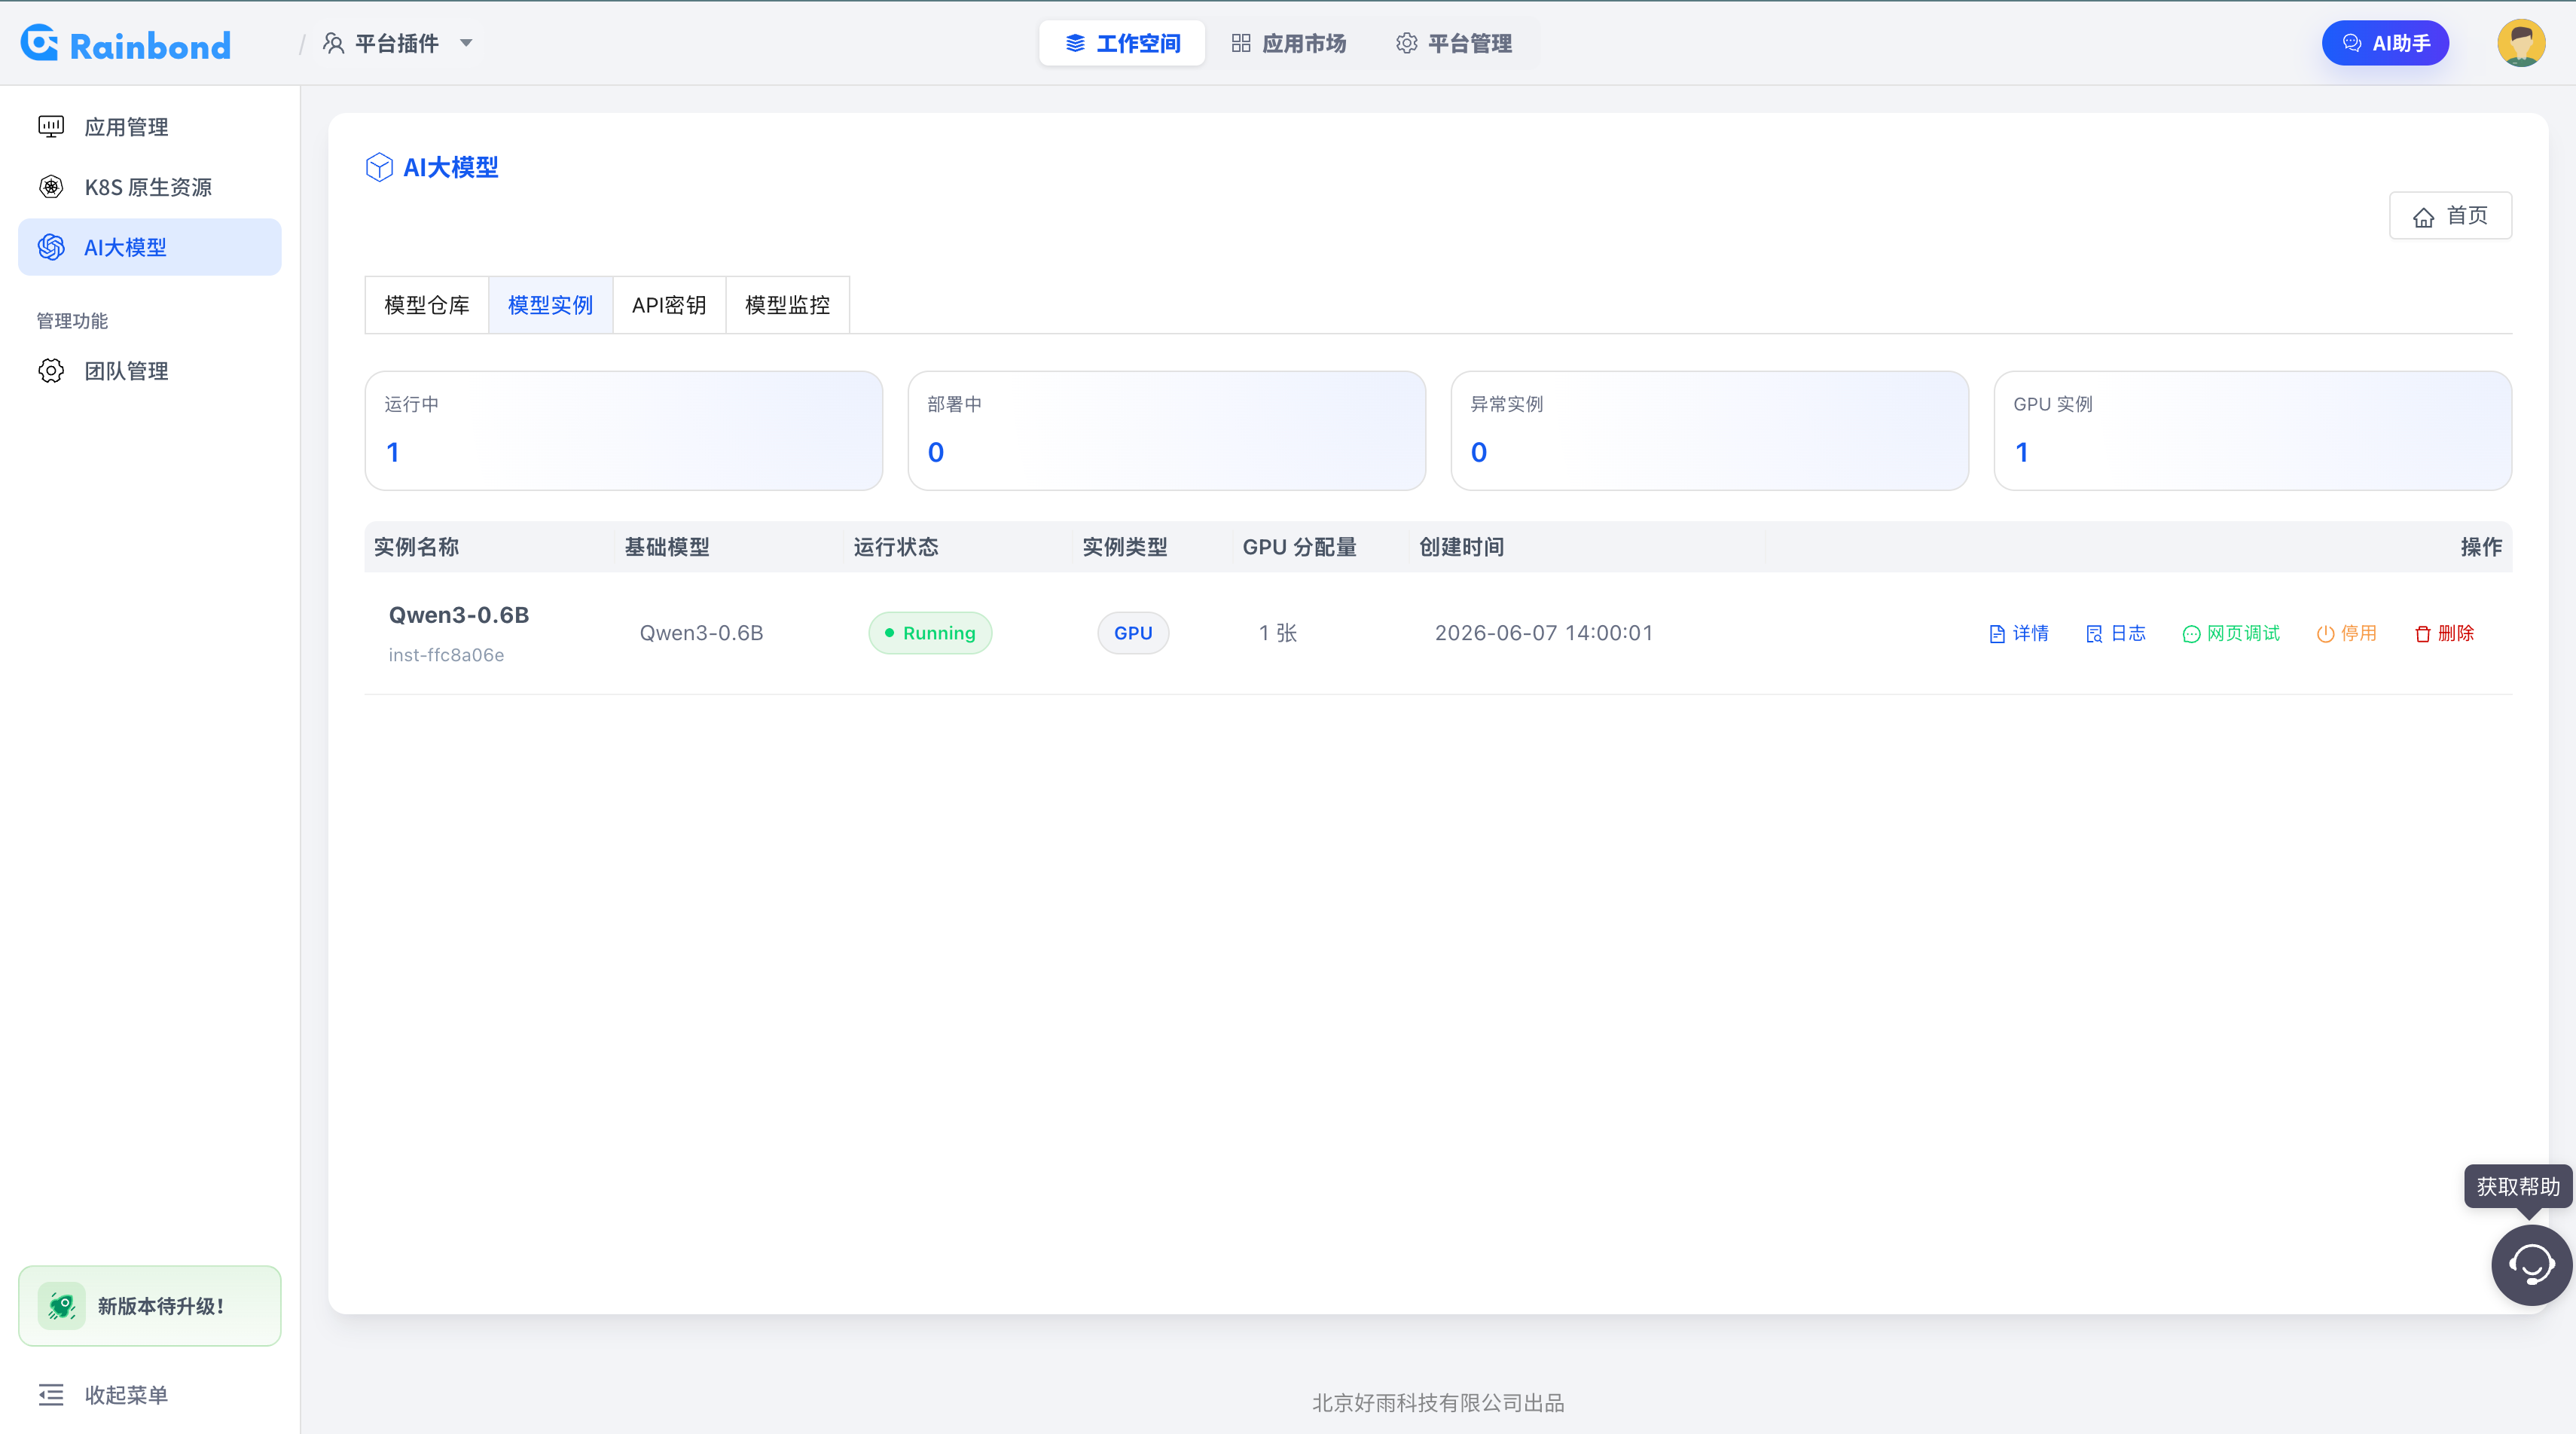Viewport: 2576px width, 1434px height.
Task: Click the 运行中 stat card
Action: 624,431
